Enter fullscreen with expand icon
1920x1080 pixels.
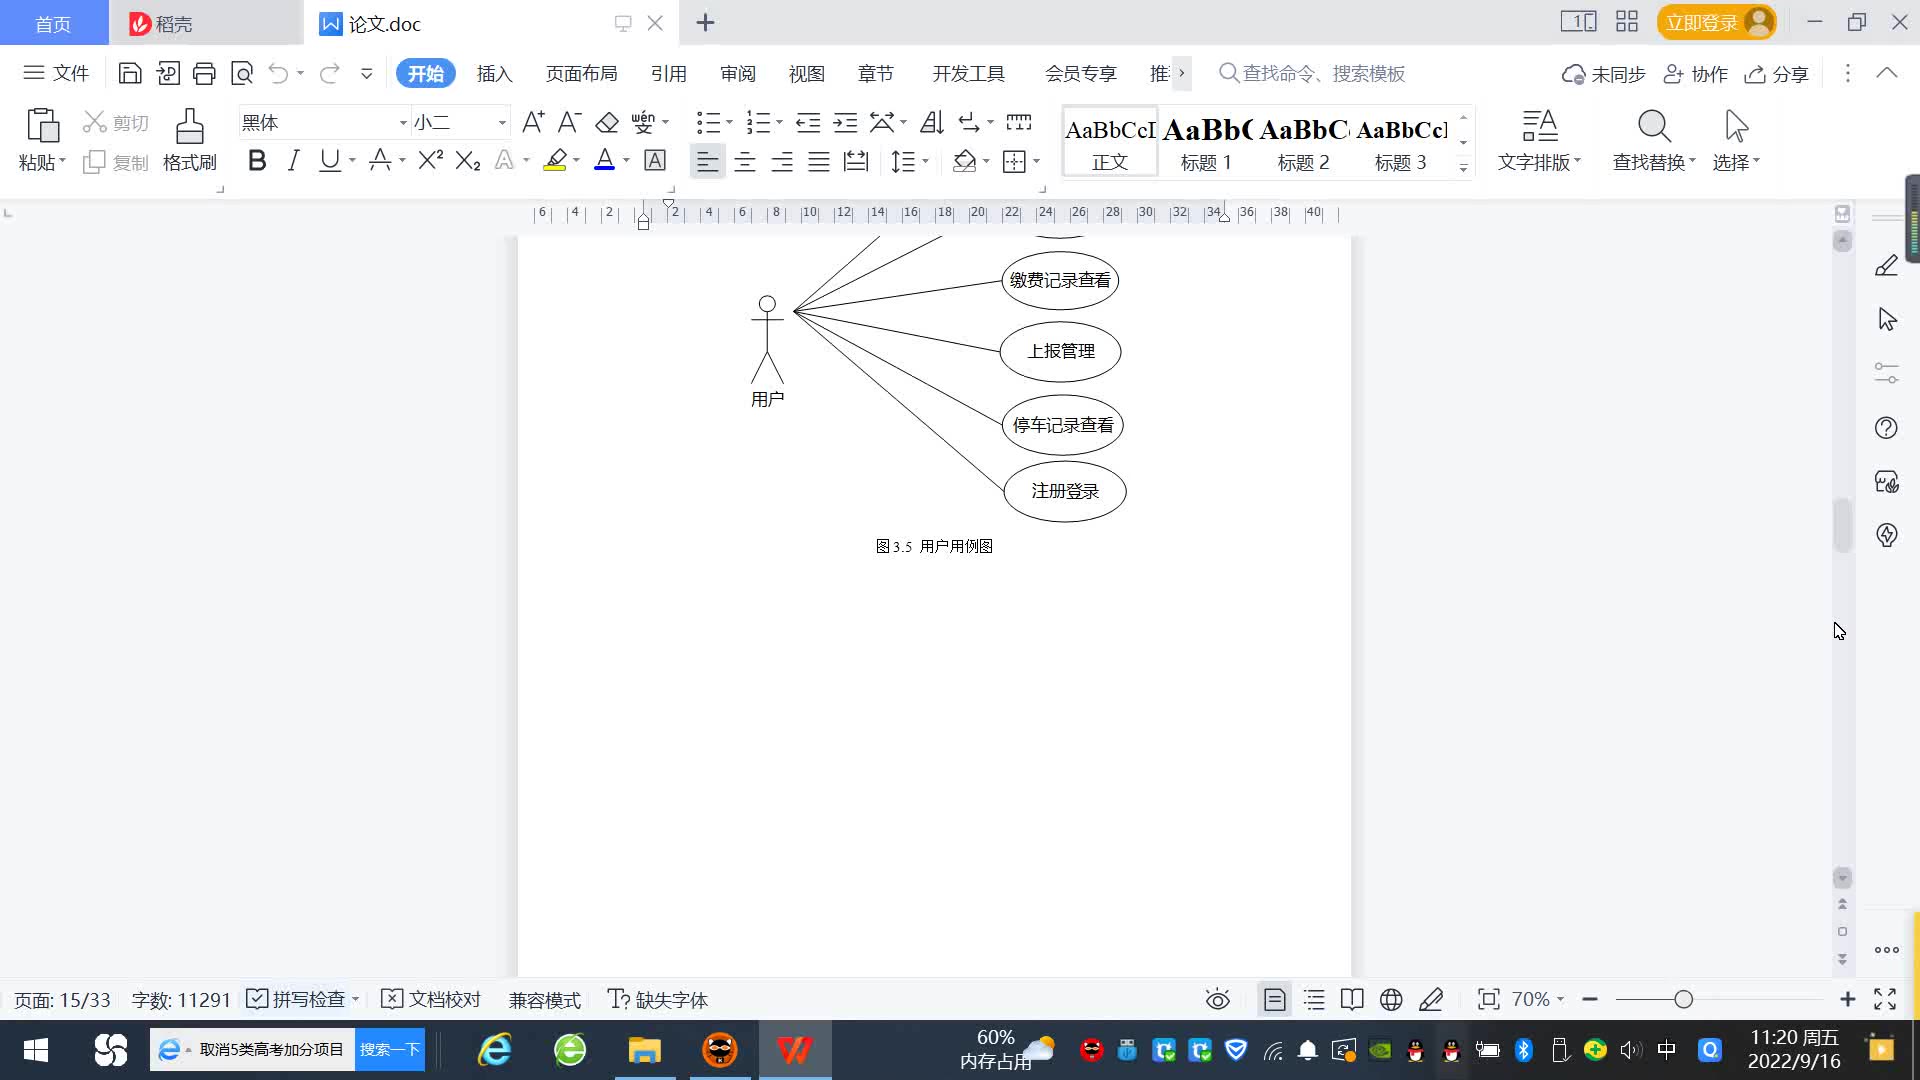coord(1885,999)
